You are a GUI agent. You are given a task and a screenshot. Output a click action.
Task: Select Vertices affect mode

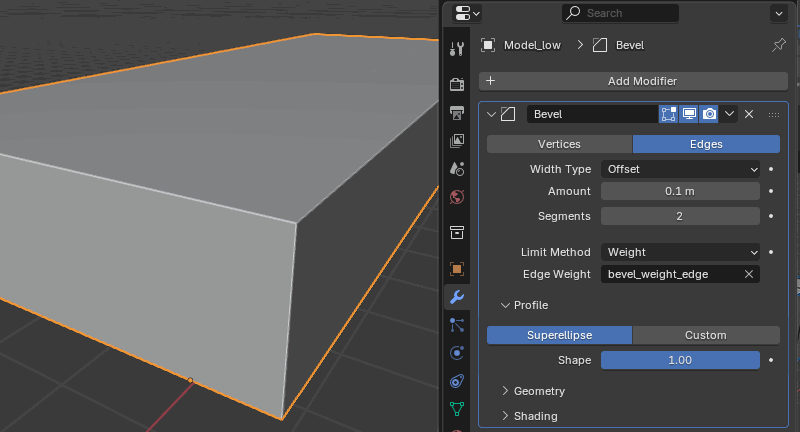559,144
